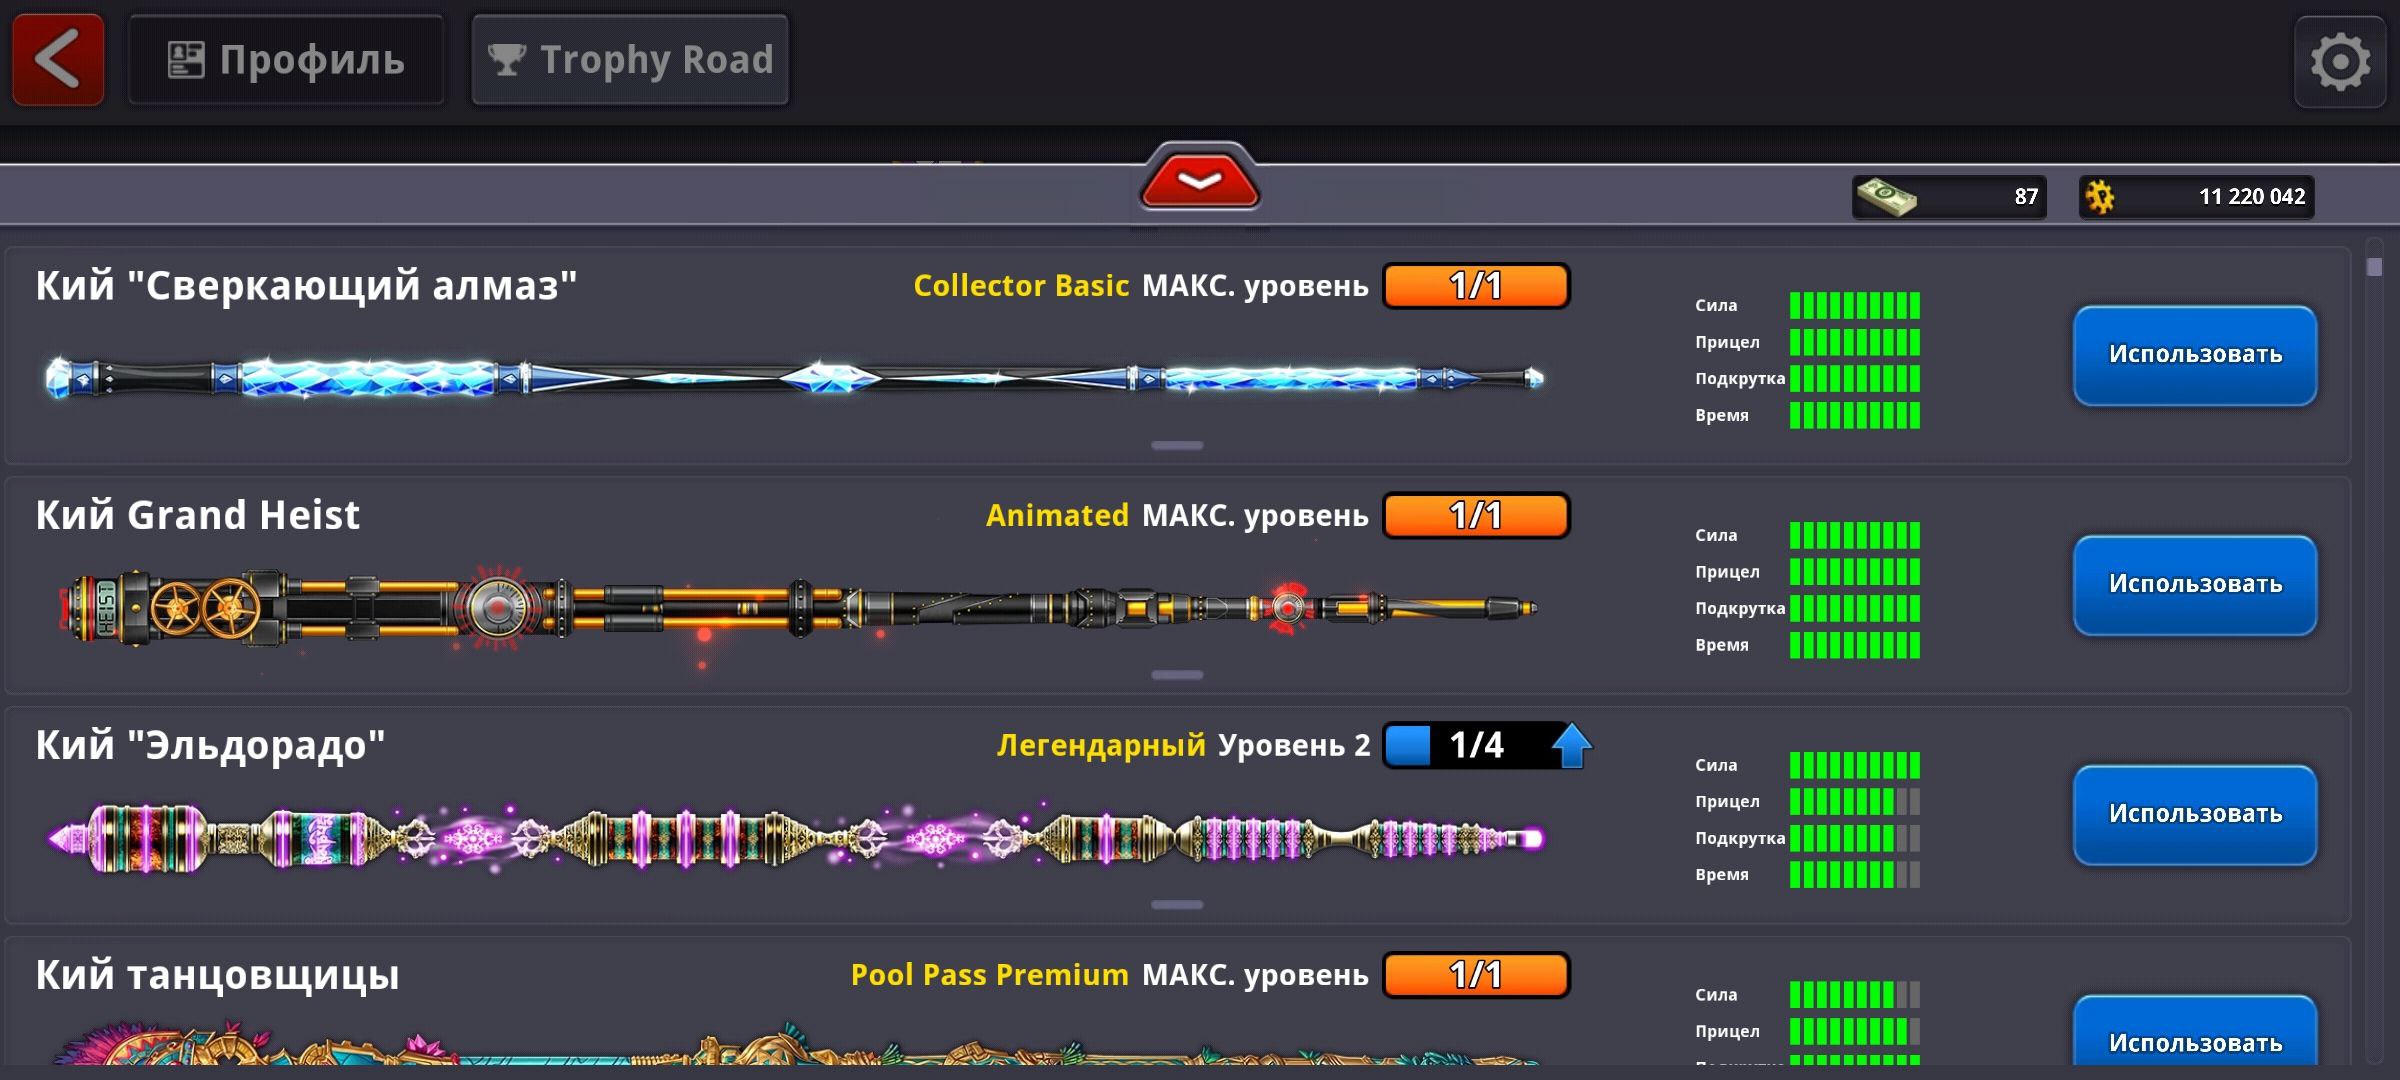This screenshot has width=2400, height=1080.
Task: Click Прицел stat bar of Сверкающий алмаз
Action: (1855, 342)
